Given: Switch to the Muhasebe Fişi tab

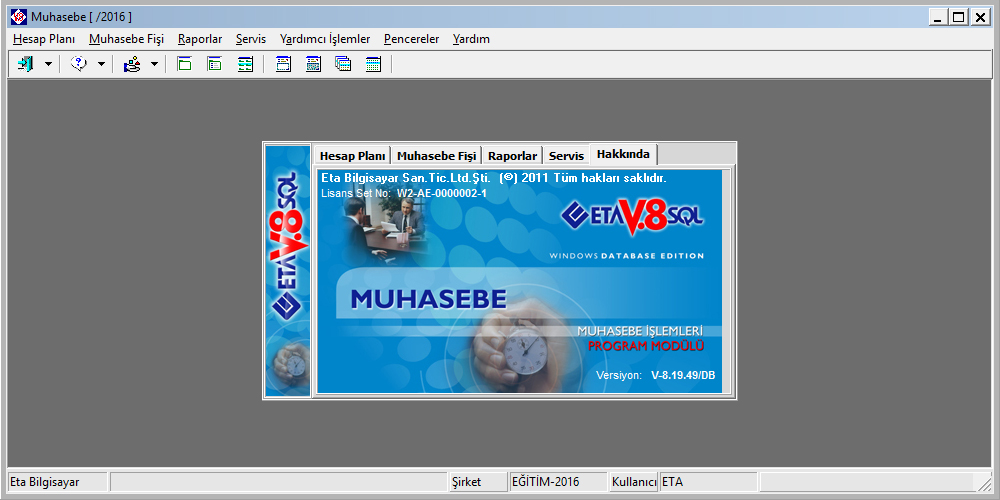Looking at the screenshot, I should tap(436, 156).
